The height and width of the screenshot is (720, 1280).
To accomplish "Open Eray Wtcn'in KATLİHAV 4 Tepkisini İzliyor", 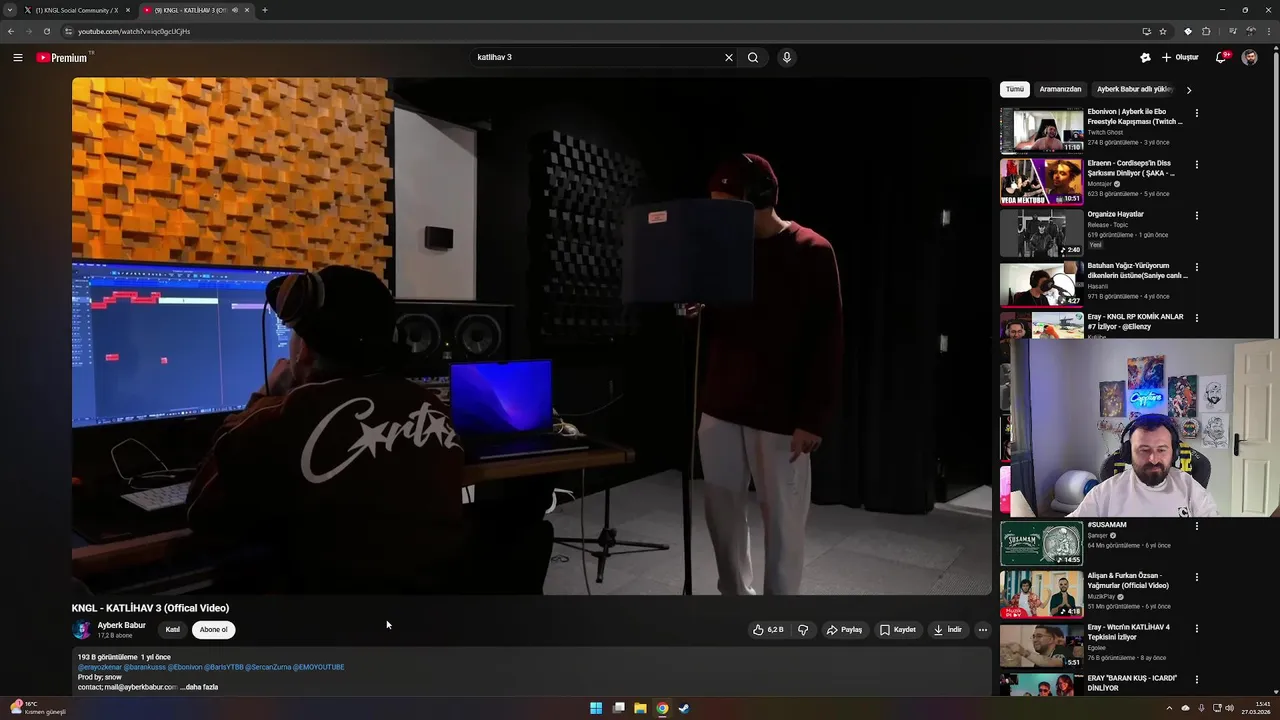I will point(1129,632).
